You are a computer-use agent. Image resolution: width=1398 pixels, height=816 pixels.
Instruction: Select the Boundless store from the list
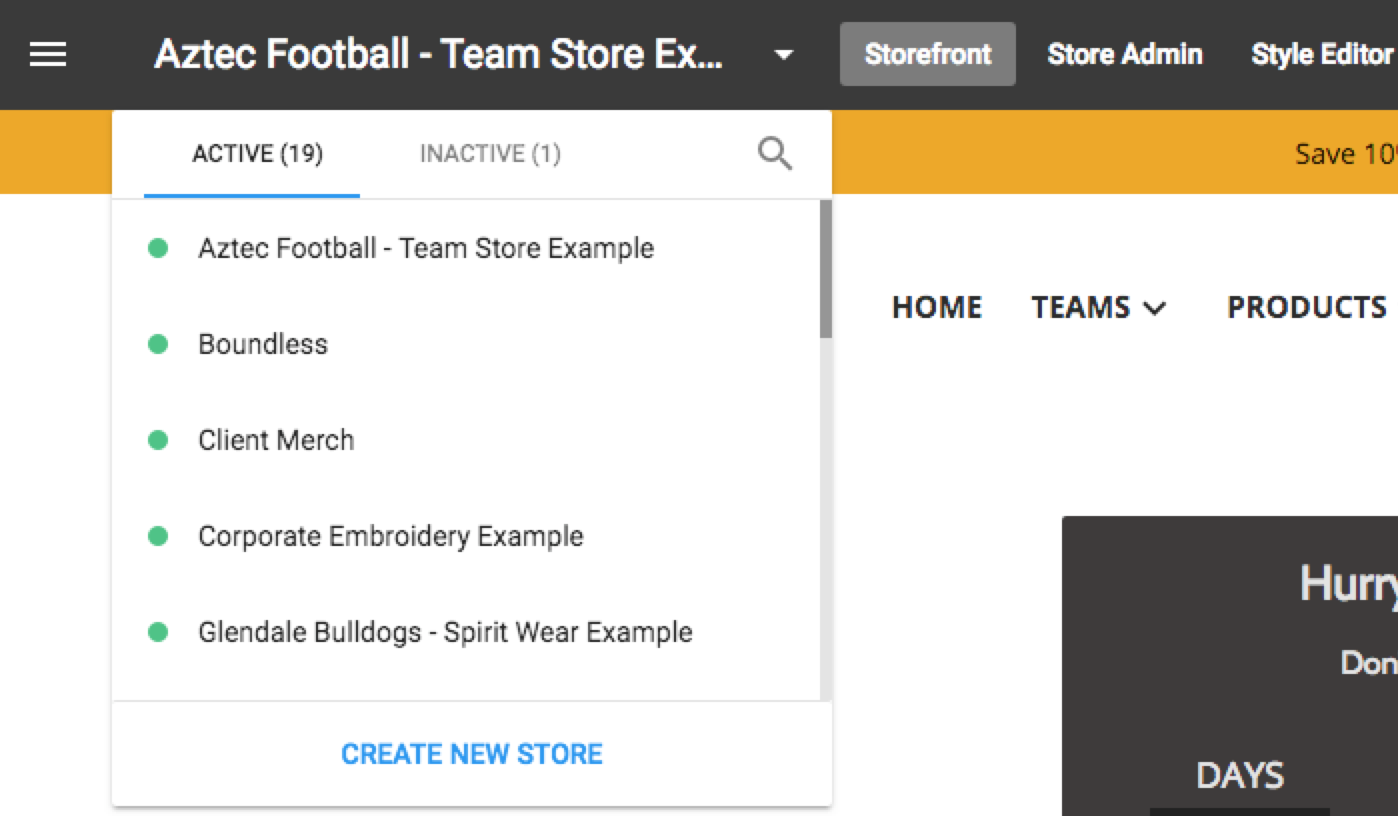click(262, 344)
